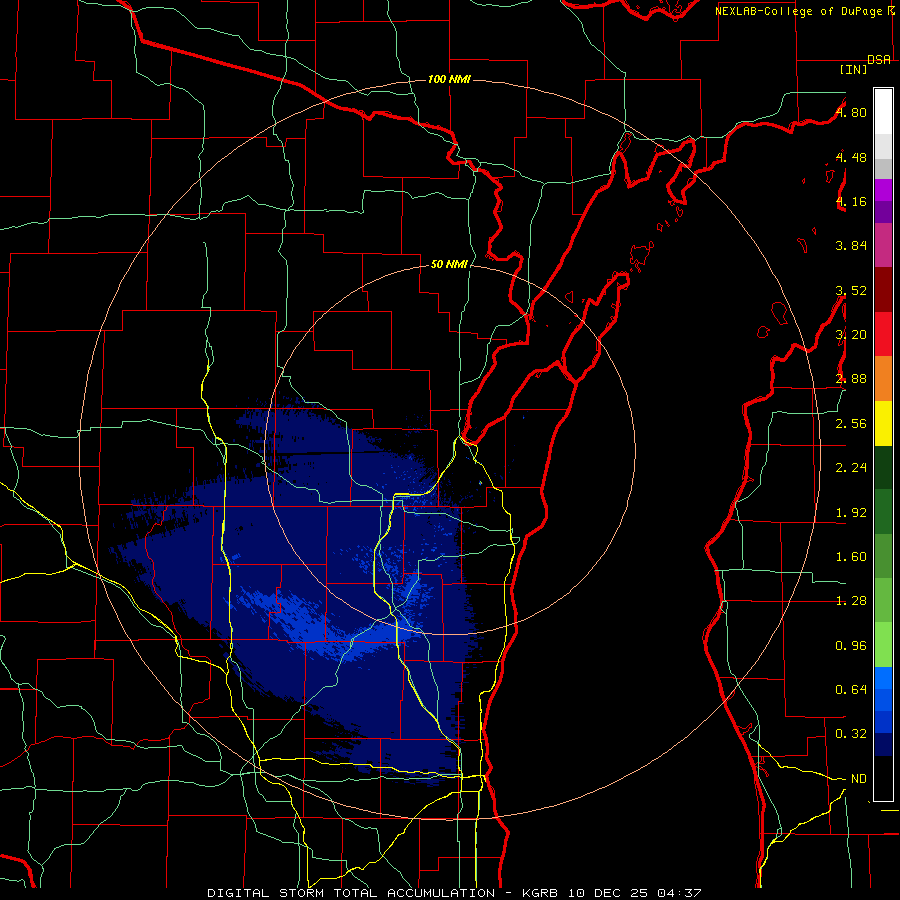Image resolution: width=900 pixels, height=900 pixels.
Task: Select the white swatch atop the color scale
Action: pos(883,112)
